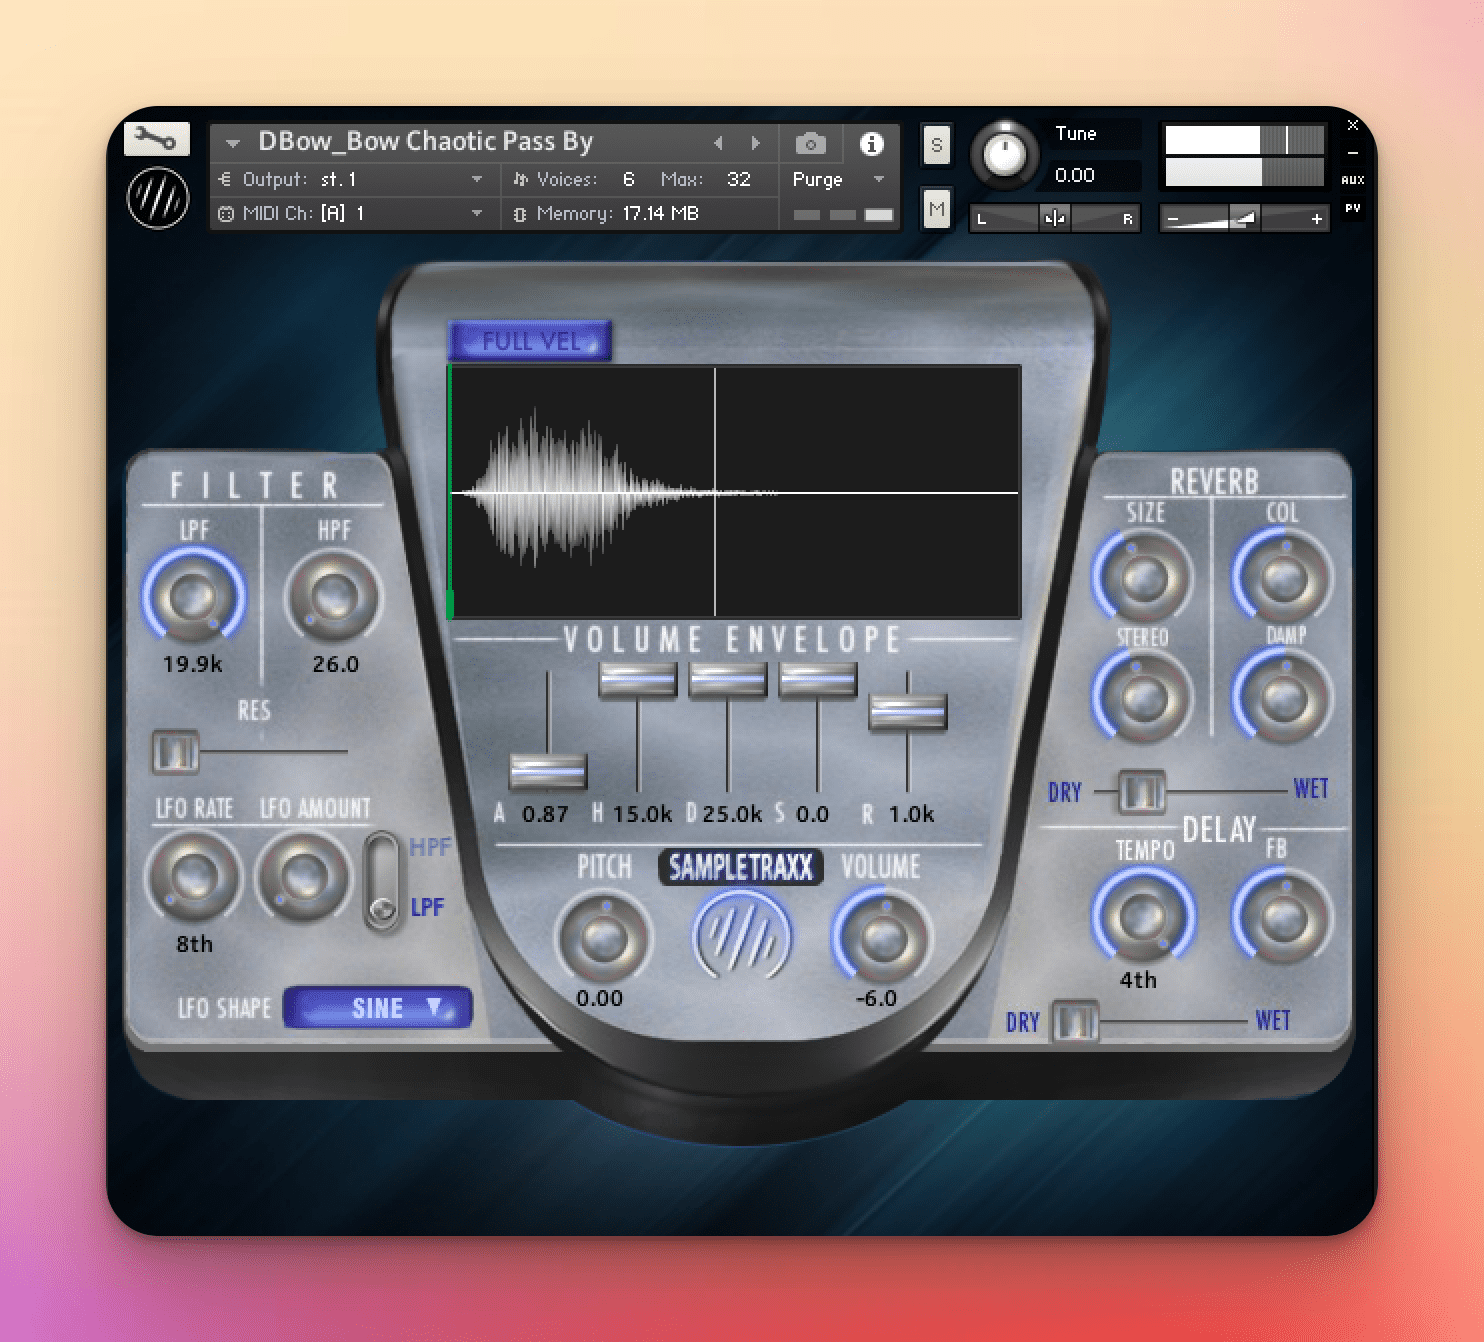Image resolution: width=1484 pixels, height=1342 pixels.
Task: Show instrument info with the i icon
Action: pos(871,144)
